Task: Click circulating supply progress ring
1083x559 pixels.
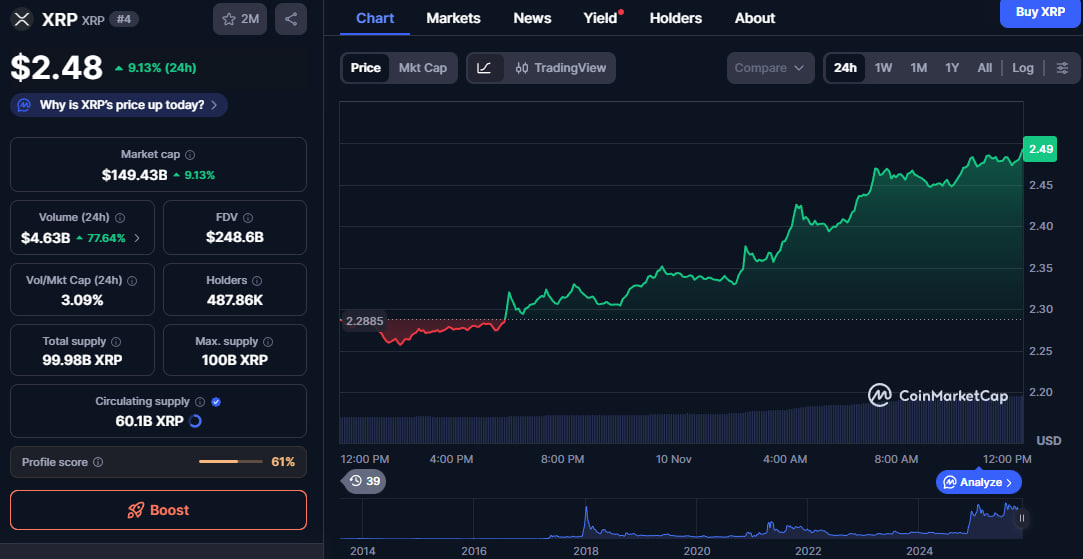Action: tap(195, 421)
